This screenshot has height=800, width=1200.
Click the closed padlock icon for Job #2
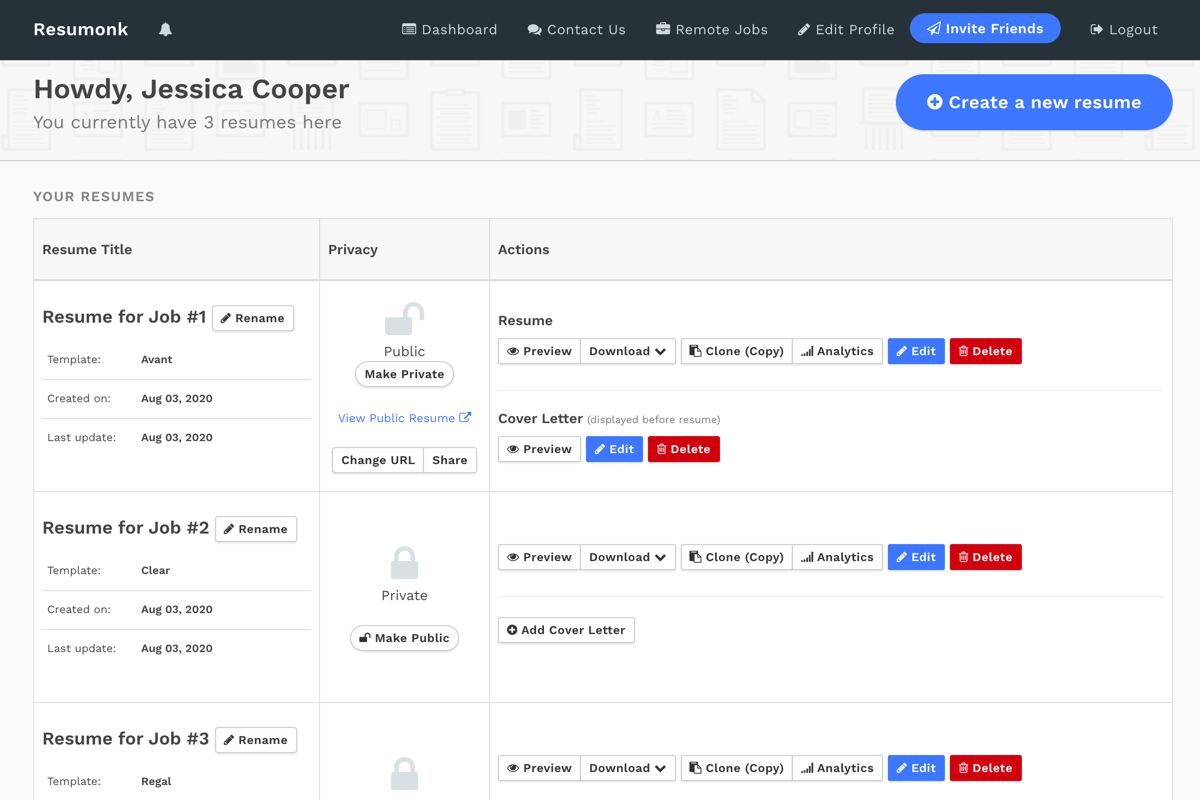tap(404, 563)
